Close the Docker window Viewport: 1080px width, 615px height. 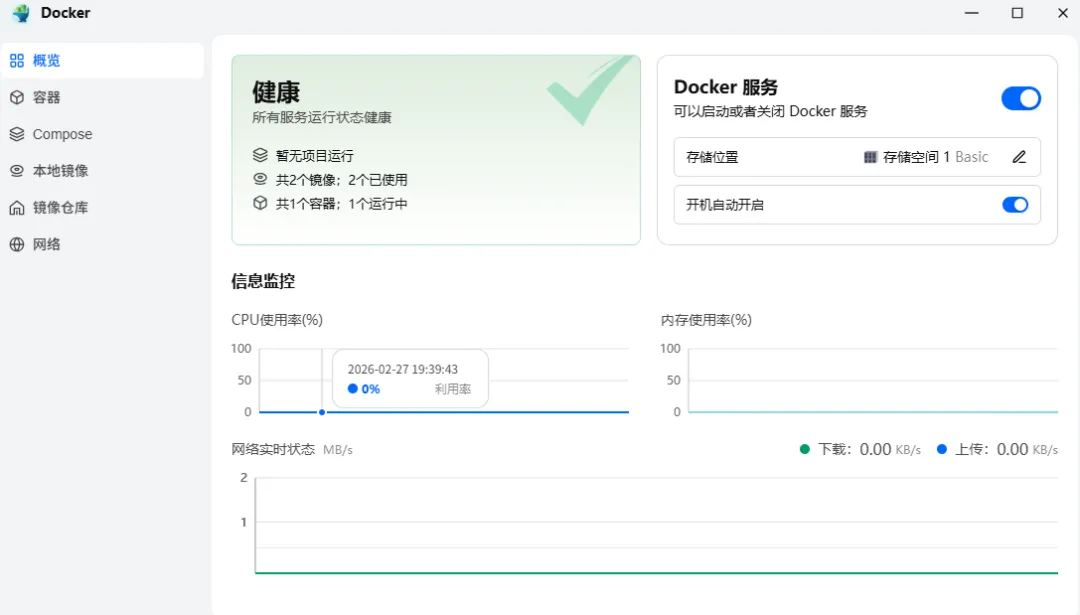(1063, 13)
